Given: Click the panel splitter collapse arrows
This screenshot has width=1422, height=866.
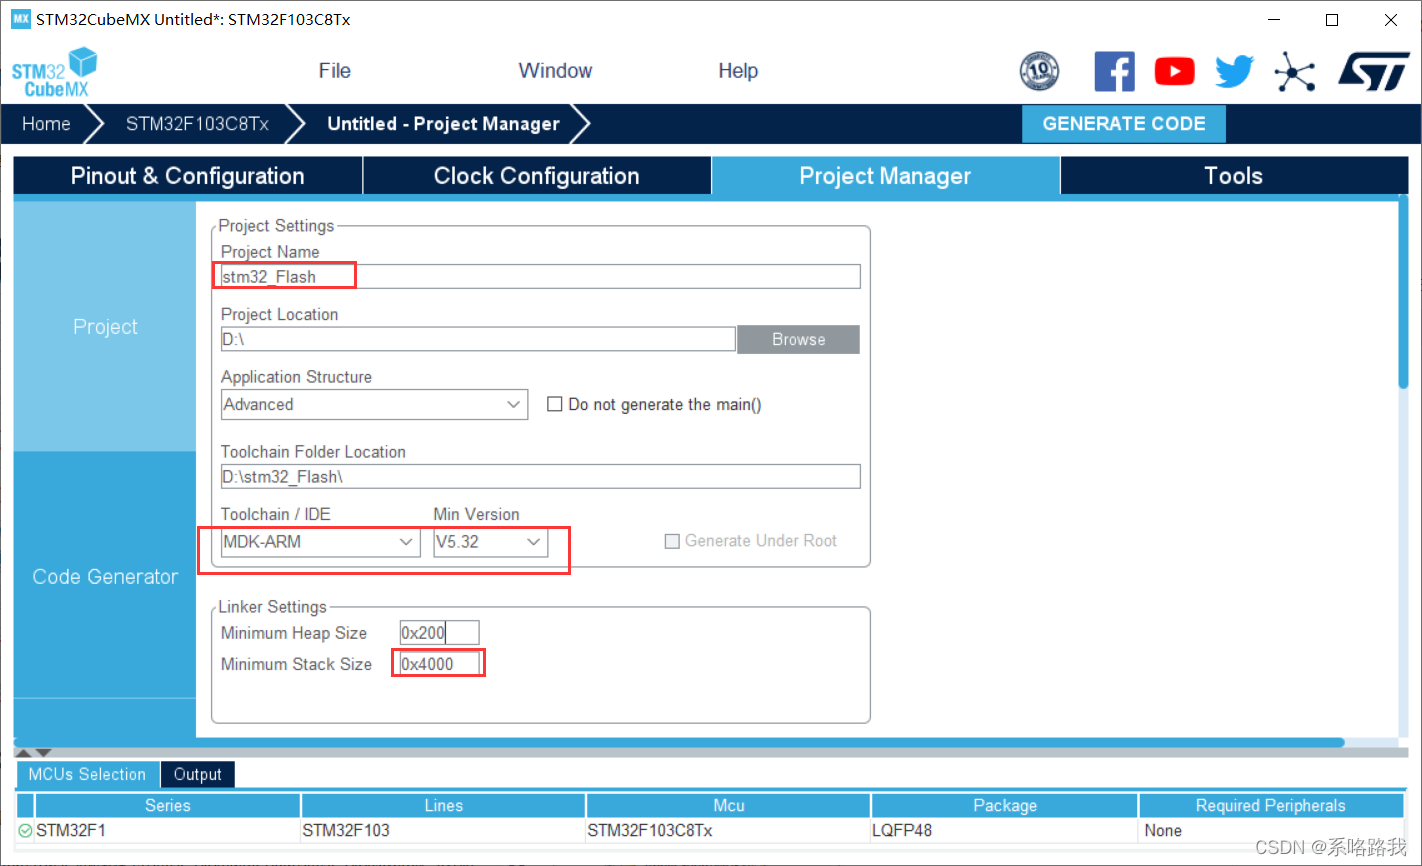Looking at the screenshot, I should pyautogui.click(x=34, y=752).
